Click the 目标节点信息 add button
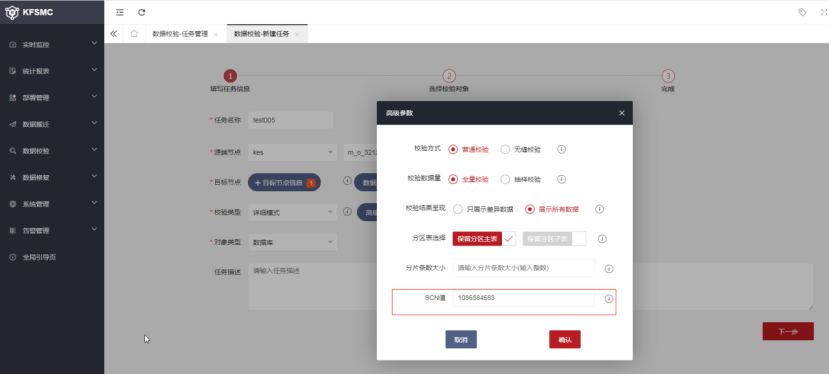The height and width of the screenshot is (374, 829). click(284, 183)
